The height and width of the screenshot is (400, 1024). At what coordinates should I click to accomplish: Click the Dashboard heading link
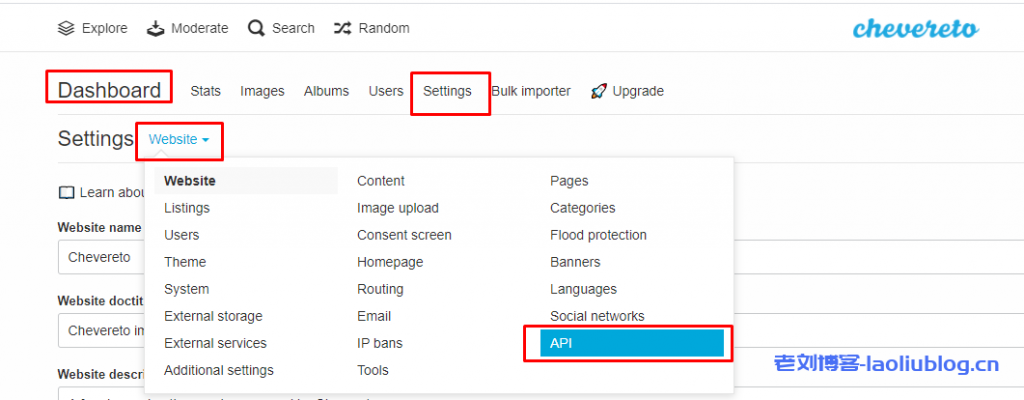[x=109, y=90]
